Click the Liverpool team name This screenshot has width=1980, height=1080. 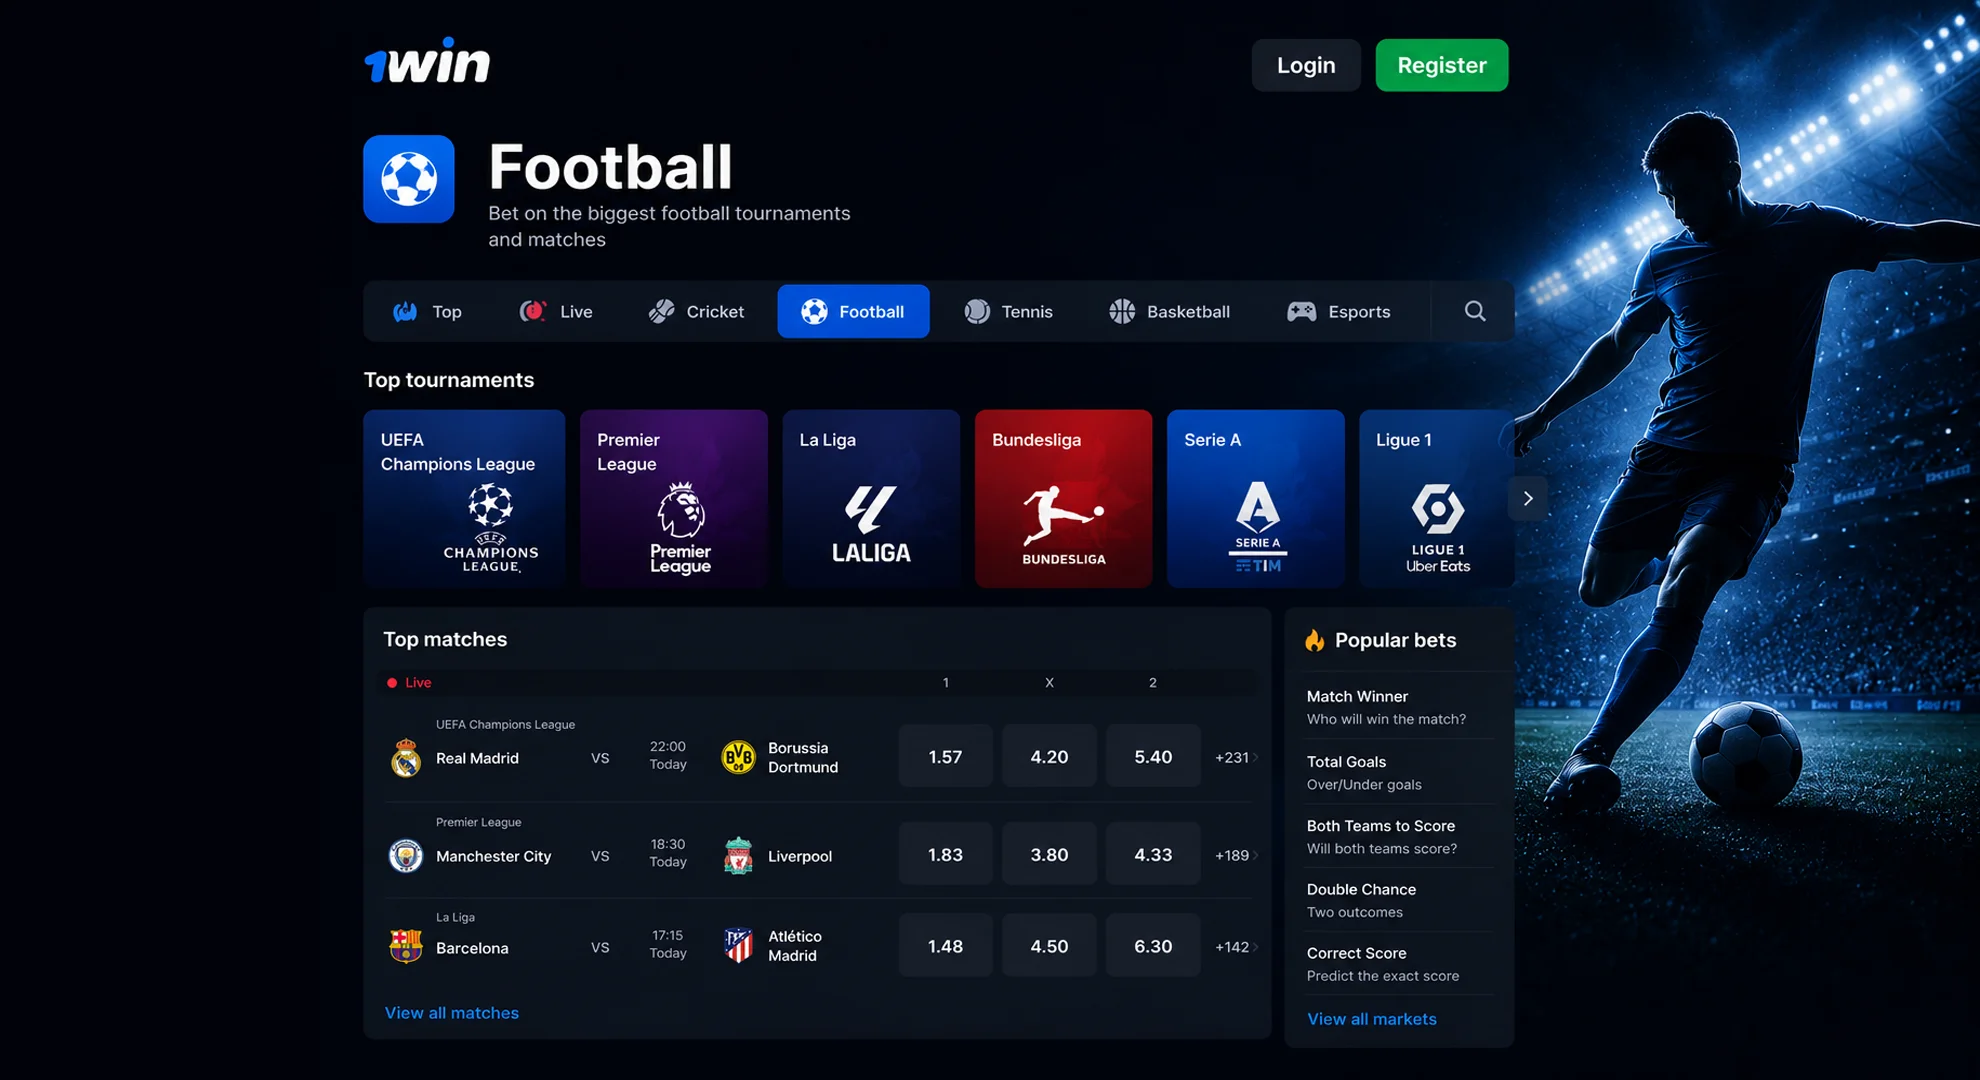click(800, 856)
